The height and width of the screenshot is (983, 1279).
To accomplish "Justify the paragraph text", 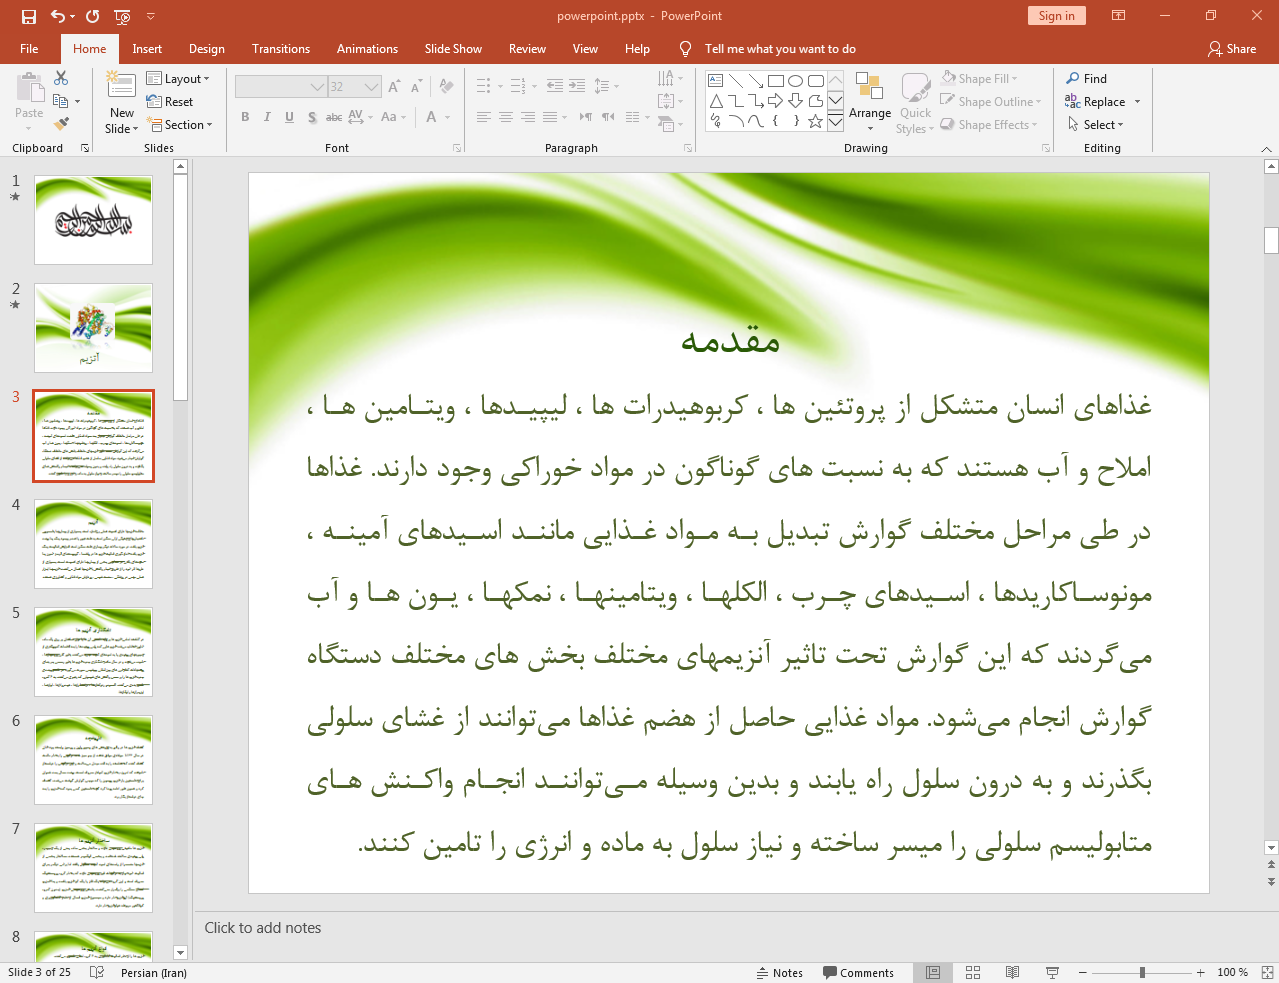I will 550,117.
